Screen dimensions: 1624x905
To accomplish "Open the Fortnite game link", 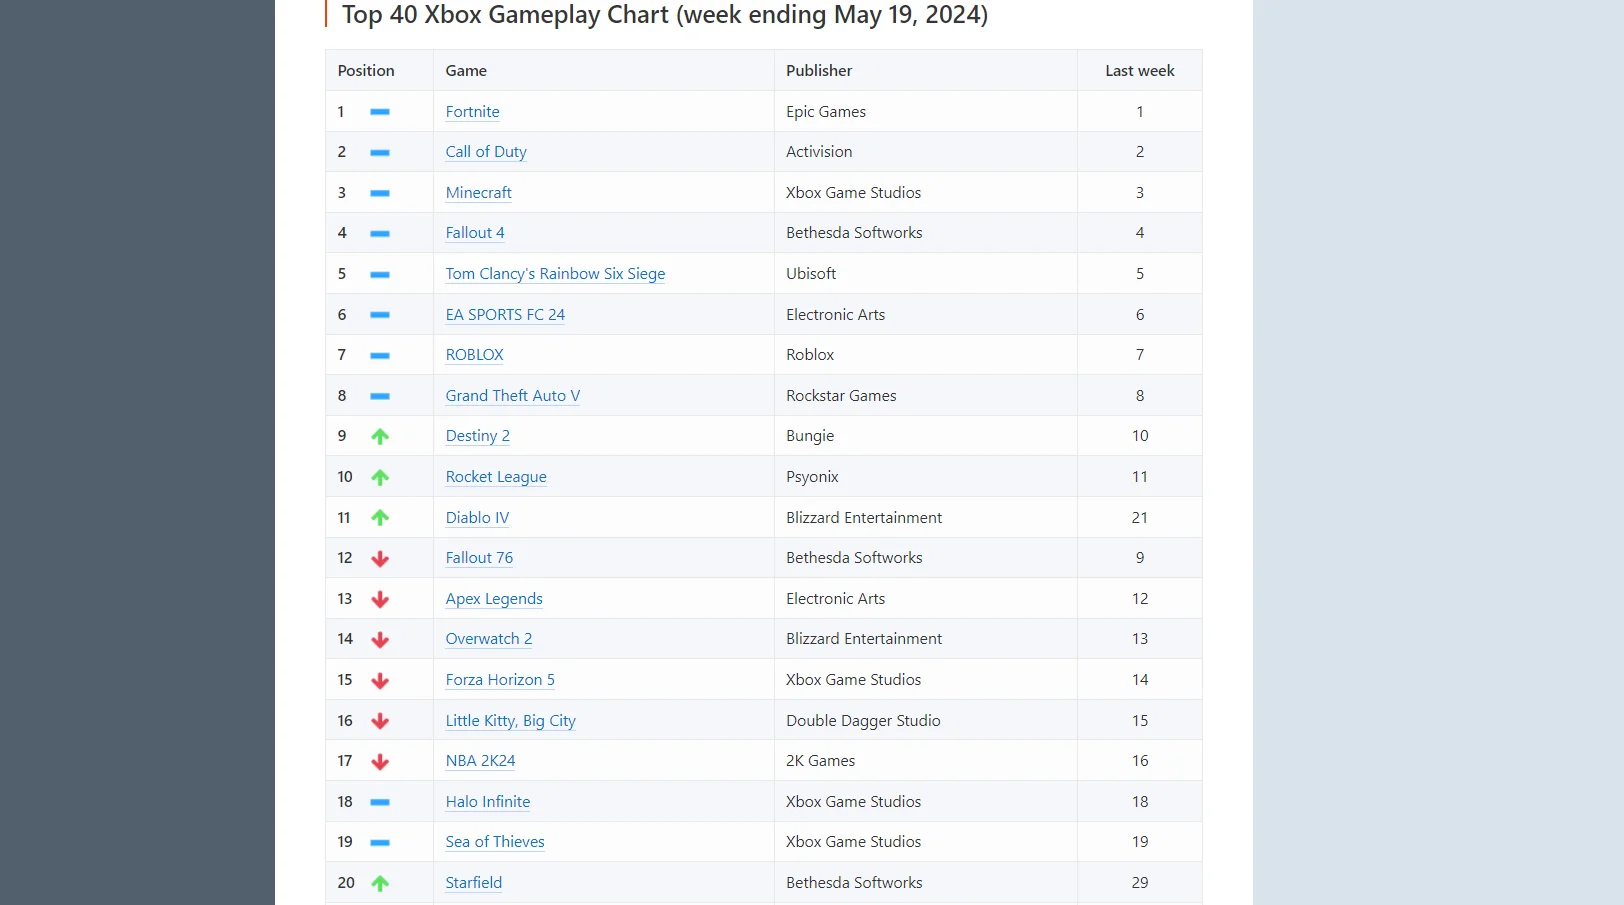I will (x=472, y=112).
